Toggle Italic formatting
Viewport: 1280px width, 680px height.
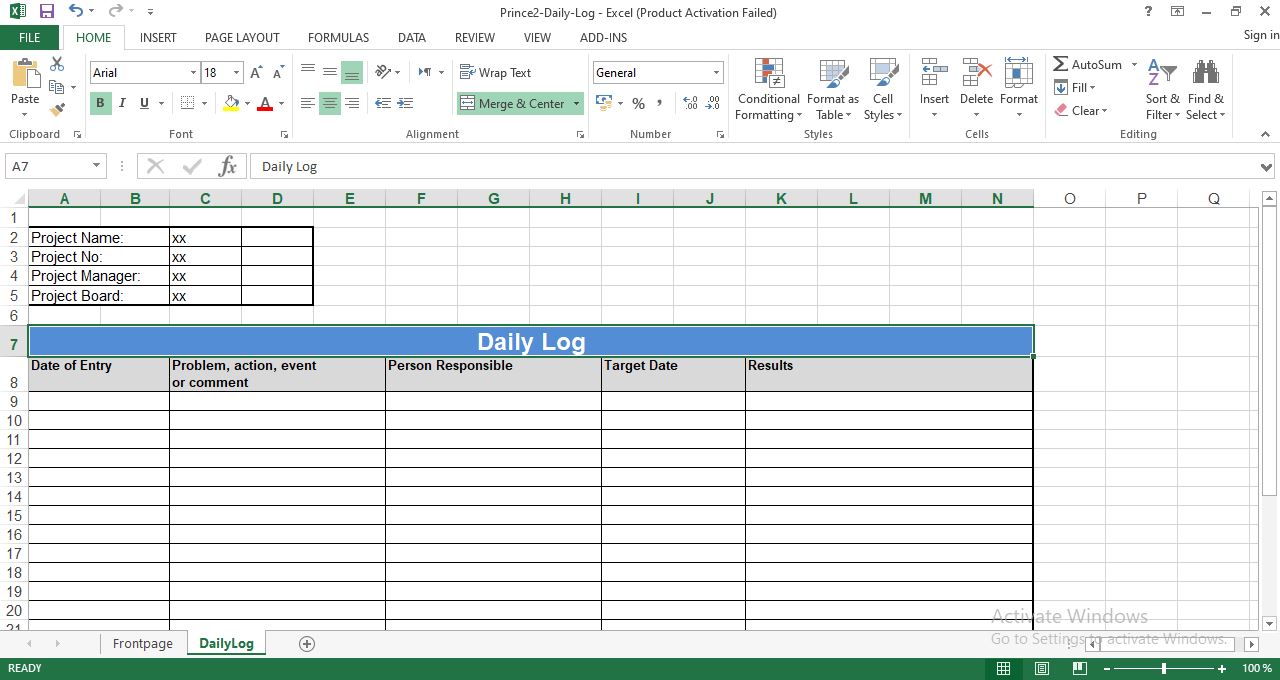tap(122, 103)
